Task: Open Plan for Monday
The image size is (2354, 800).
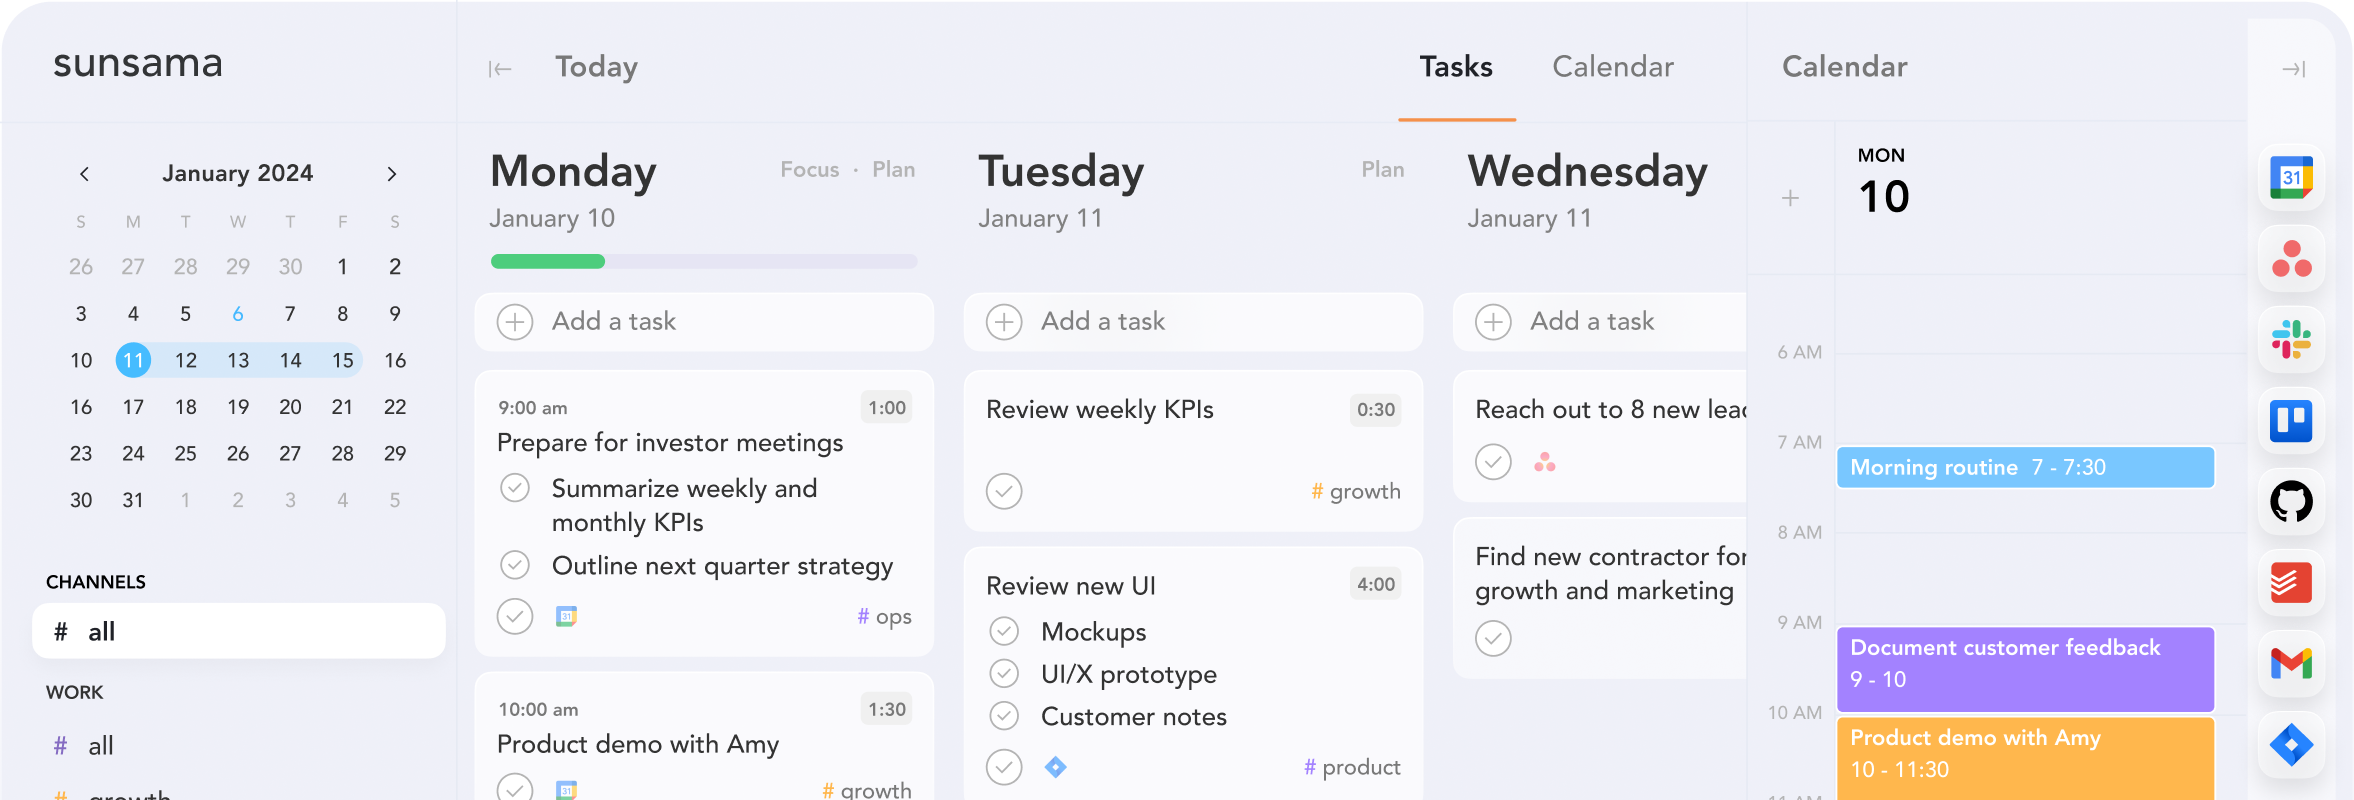Action: 894,170
